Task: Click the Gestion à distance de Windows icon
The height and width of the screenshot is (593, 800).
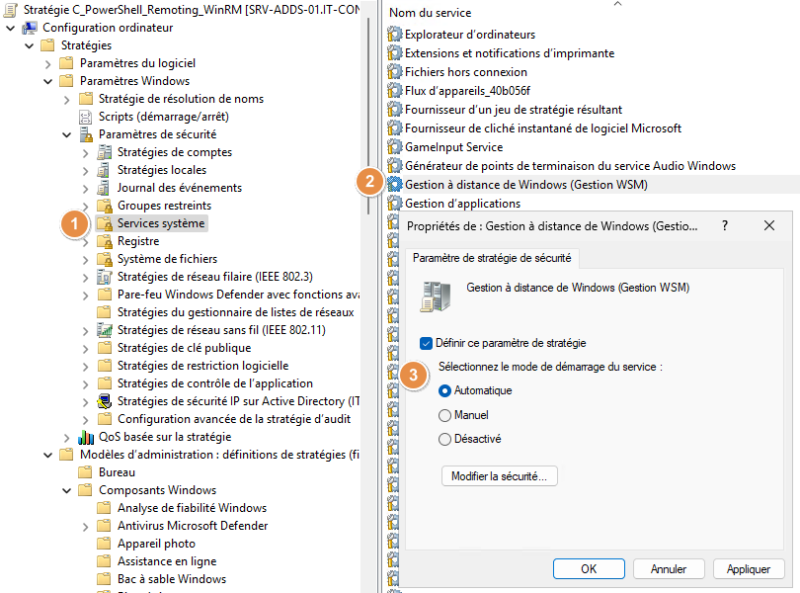Action: click(x=394, y=184)
